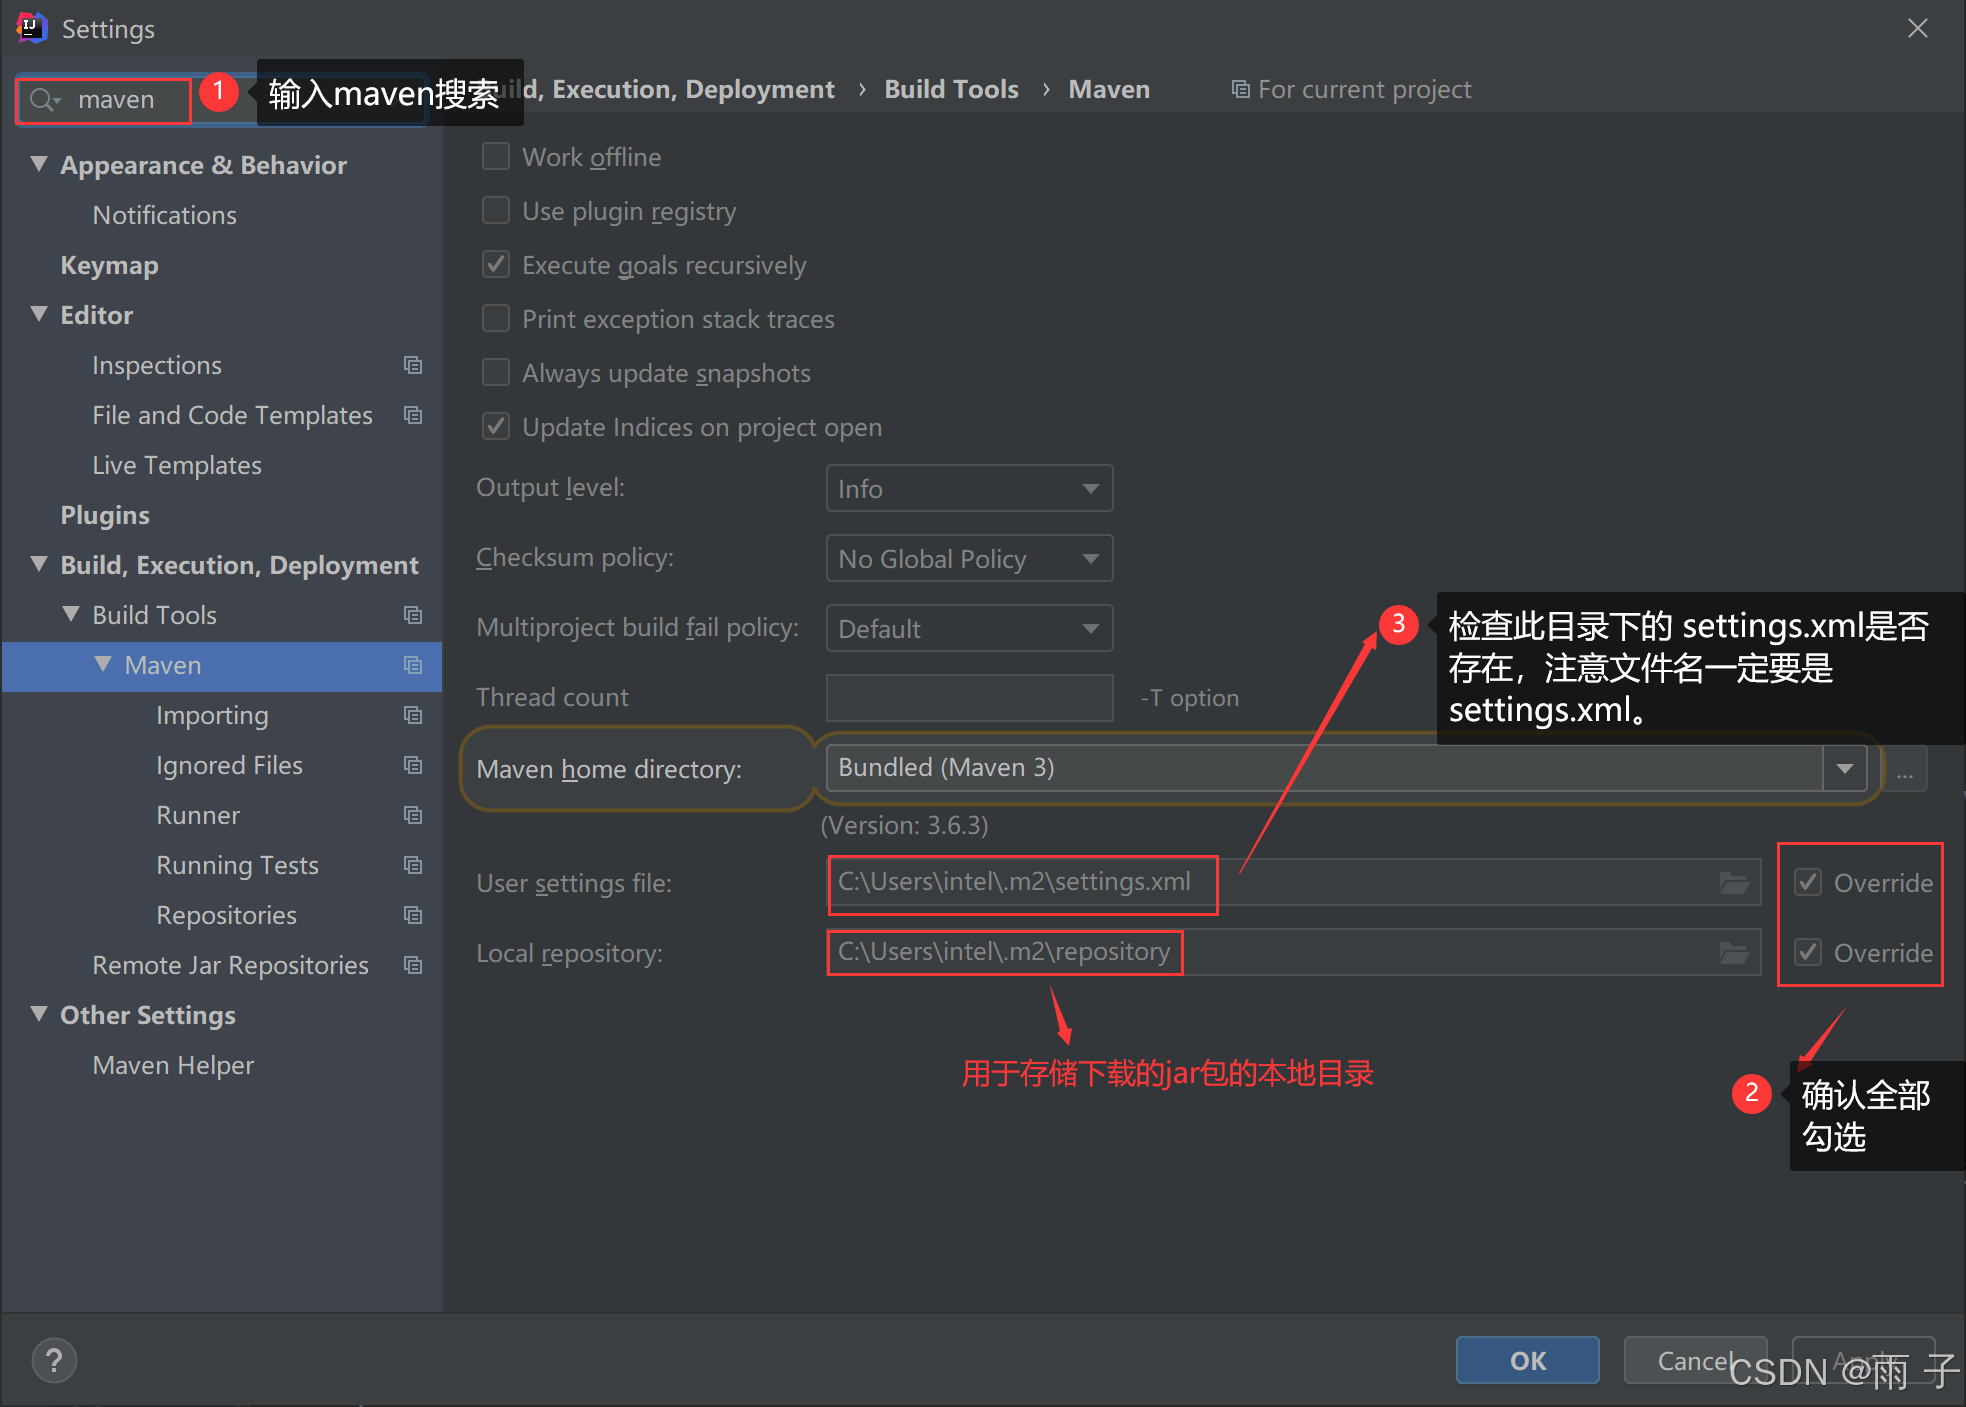
Task: Collapse the Build Tools tree node
Action: tap(71, 614)
